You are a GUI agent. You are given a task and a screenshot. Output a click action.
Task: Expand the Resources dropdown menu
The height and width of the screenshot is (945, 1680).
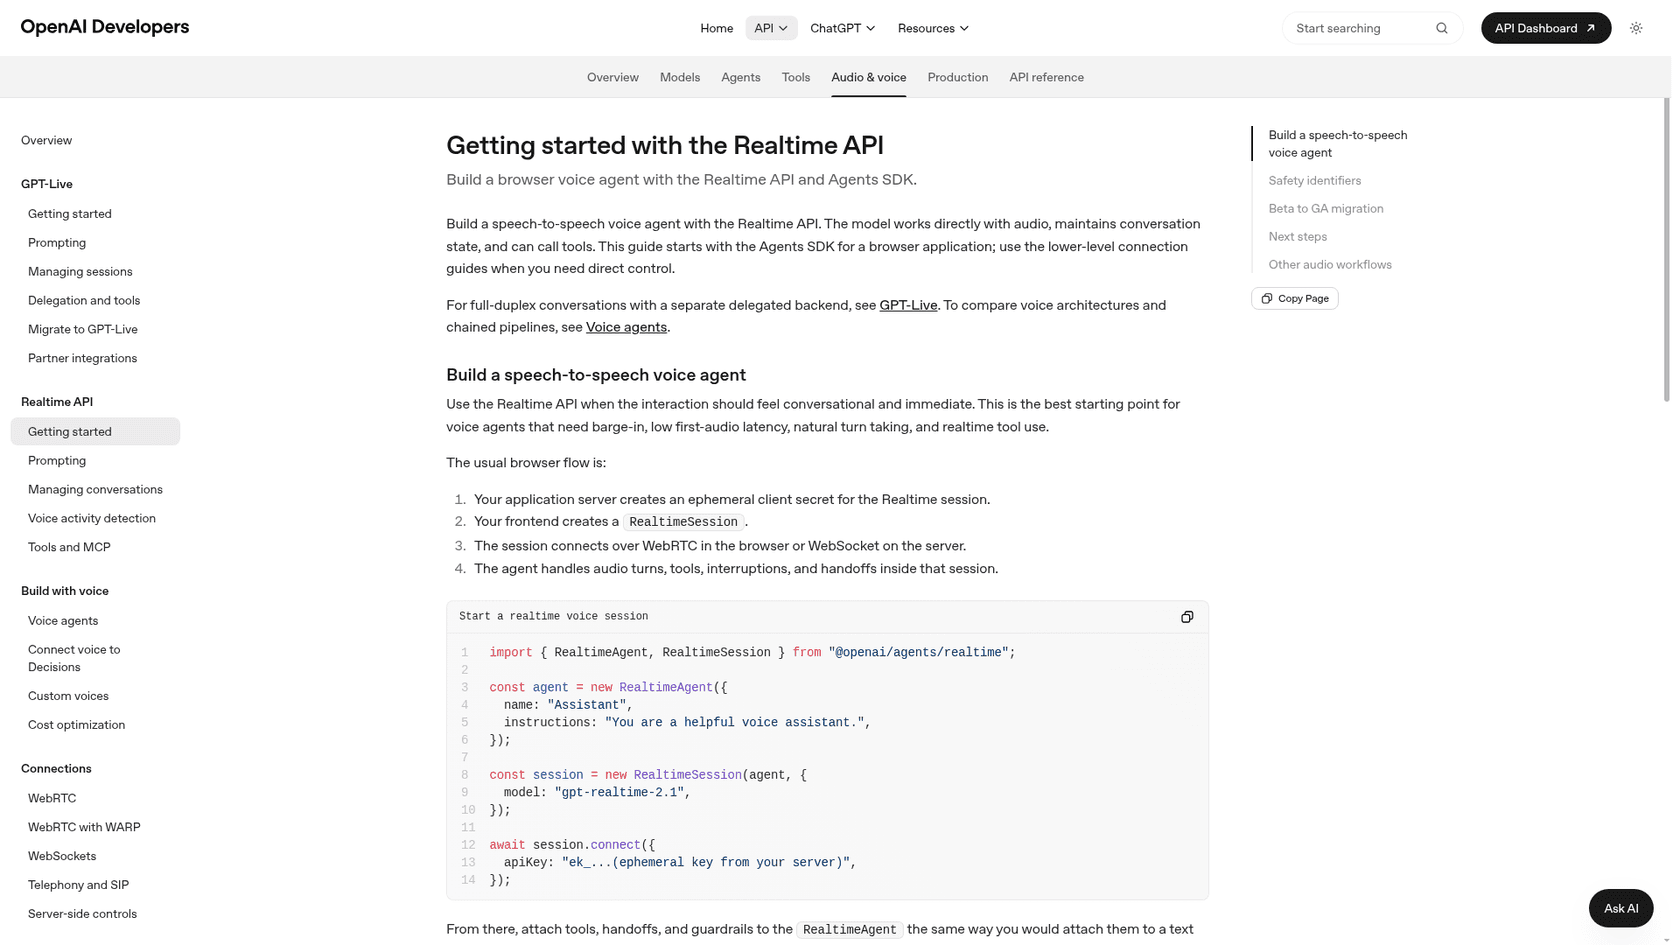(933, 28)
